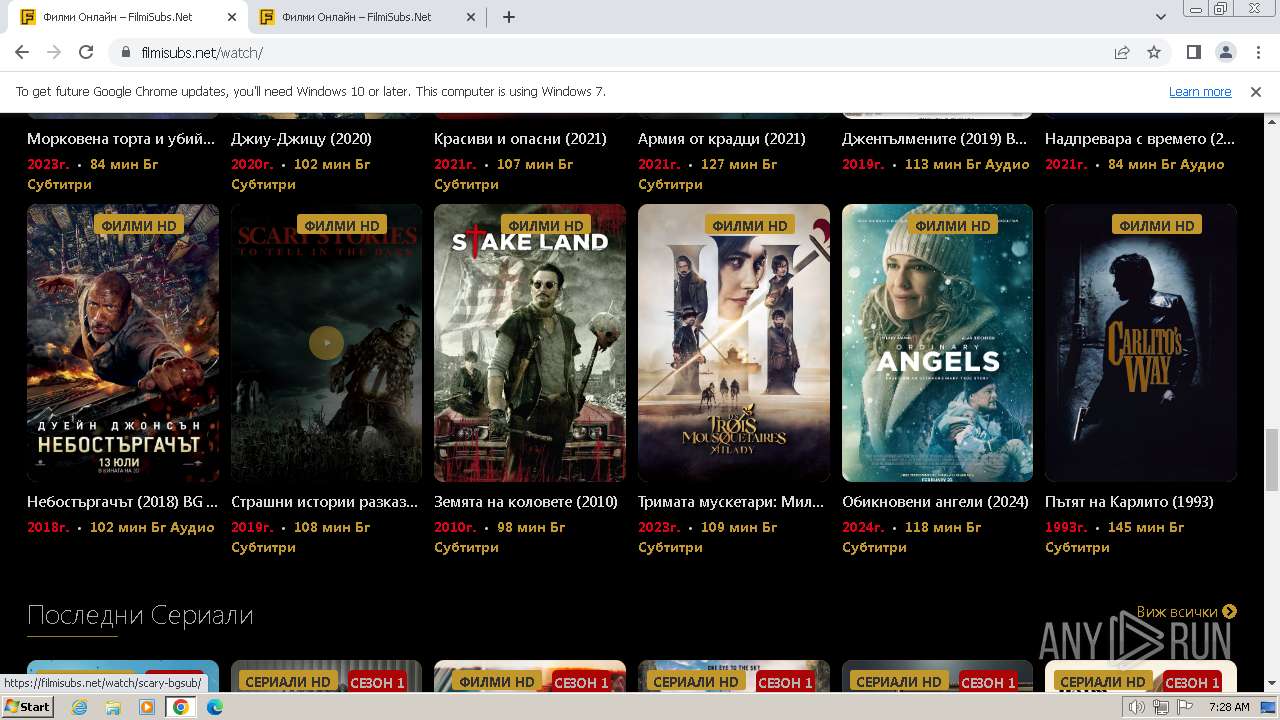Close the first FilmiSubs.Net tab

[232, 17]
